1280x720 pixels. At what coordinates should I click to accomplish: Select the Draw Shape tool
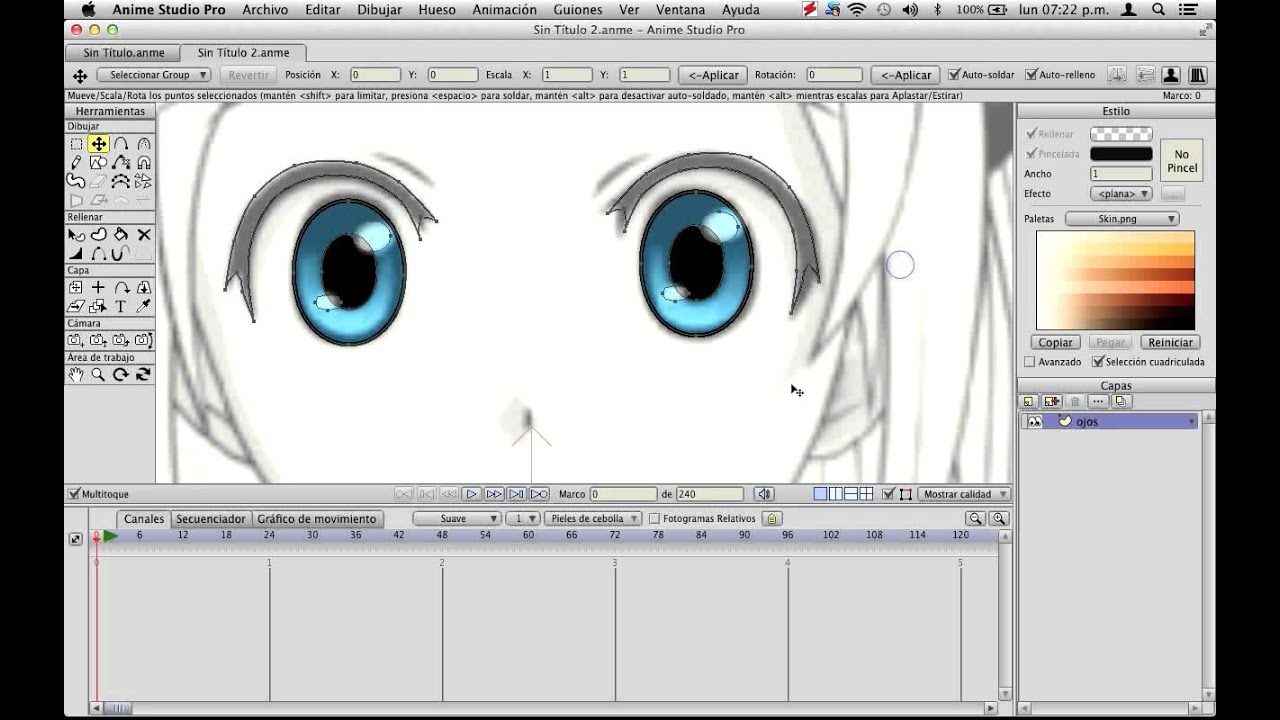[98, 162]
